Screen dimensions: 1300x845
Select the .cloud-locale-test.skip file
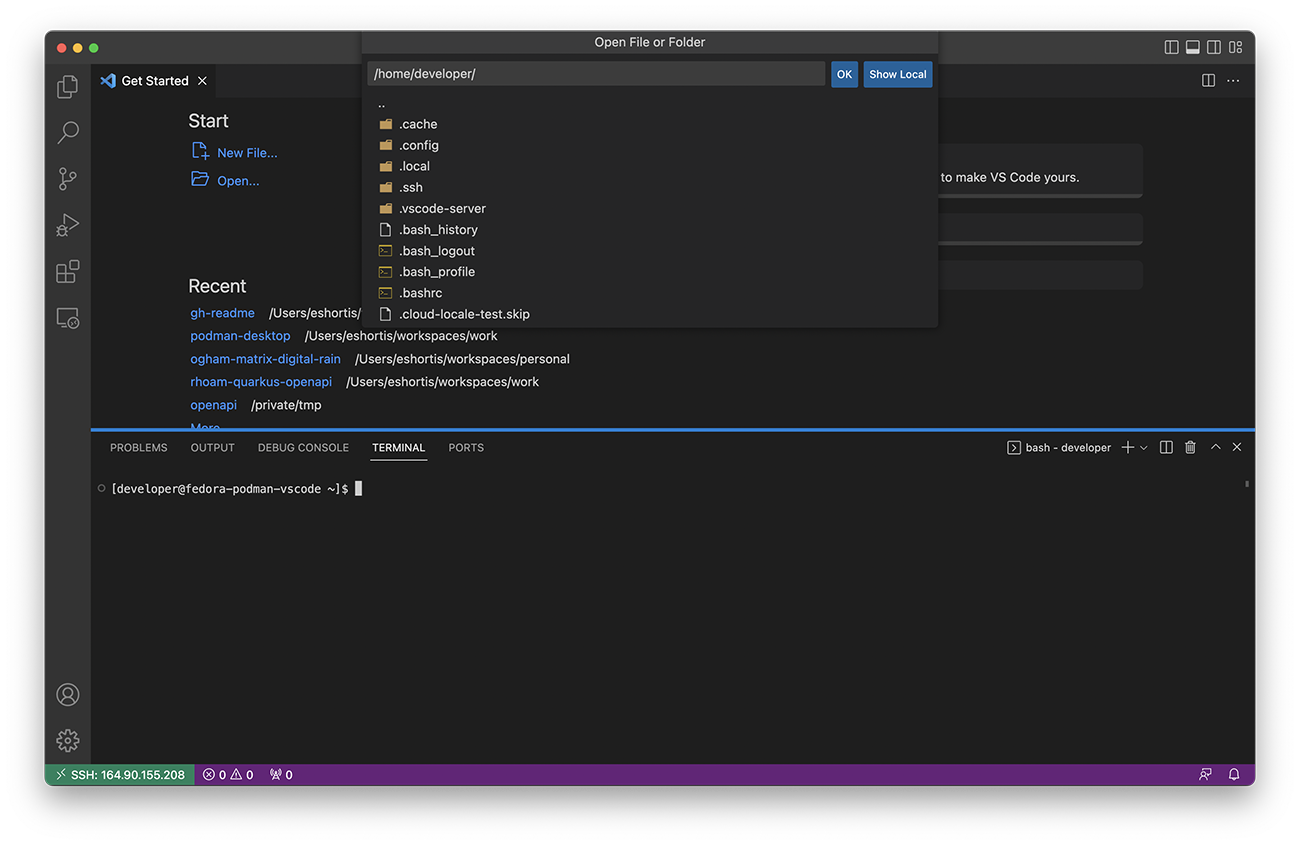tap(650, 314)
